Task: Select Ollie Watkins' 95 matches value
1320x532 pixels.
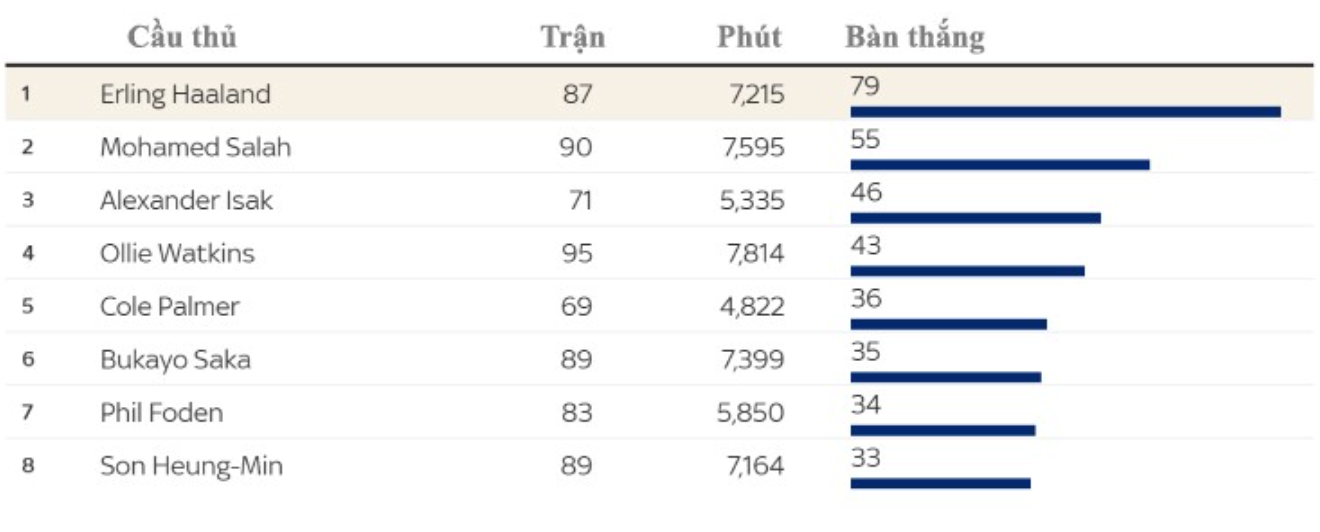Action: 576,253
